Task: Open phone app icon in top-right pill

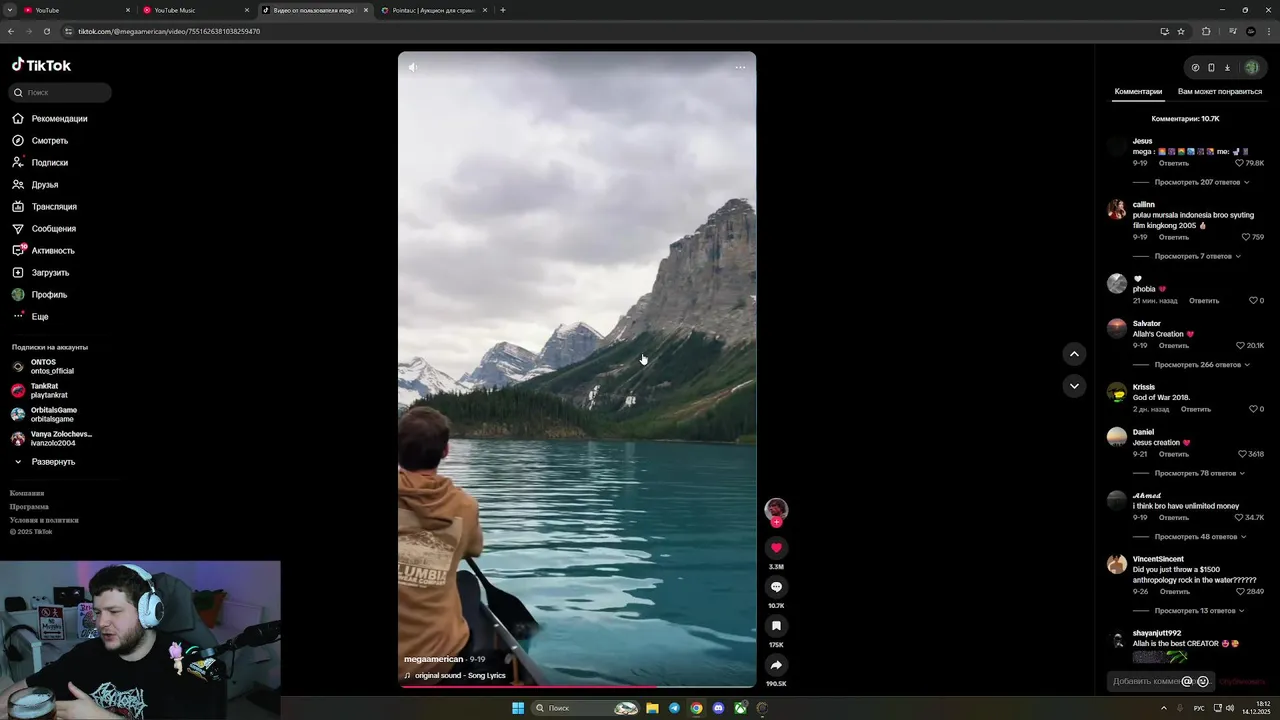Action: (x=1211, y=68)
